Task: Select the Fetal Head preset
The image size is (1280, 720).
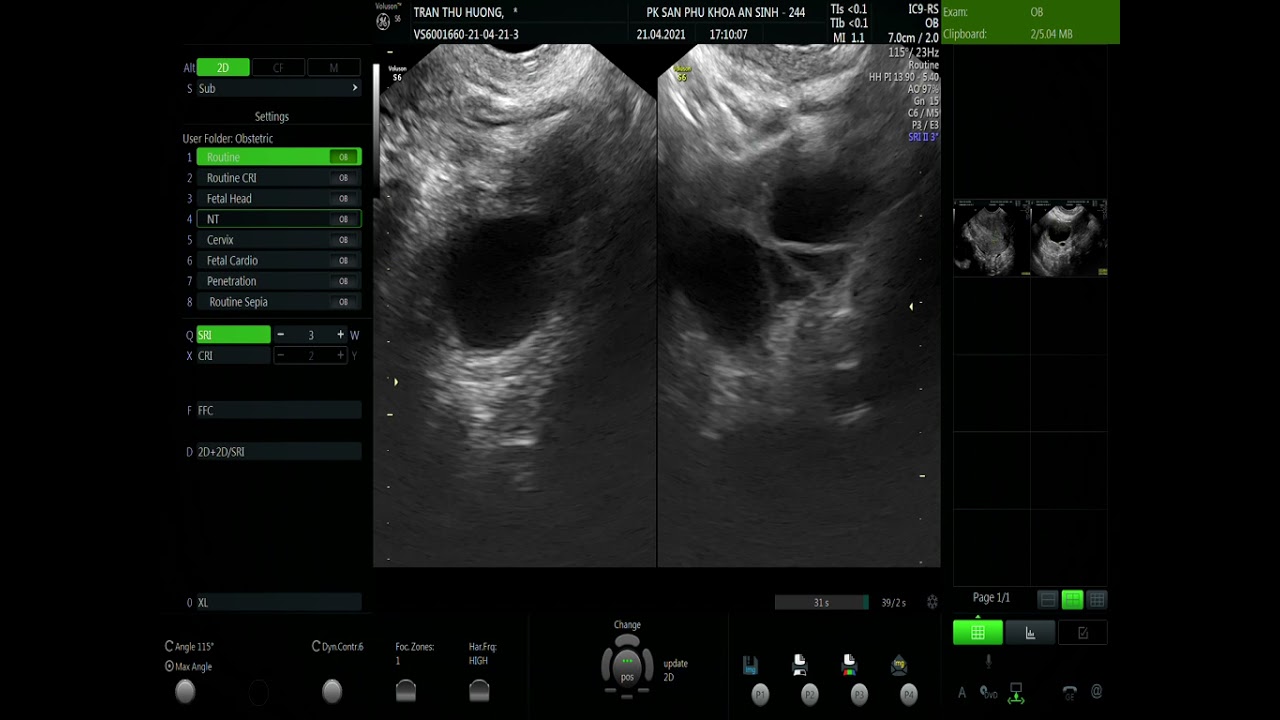Action: click(x=279, y=198)
